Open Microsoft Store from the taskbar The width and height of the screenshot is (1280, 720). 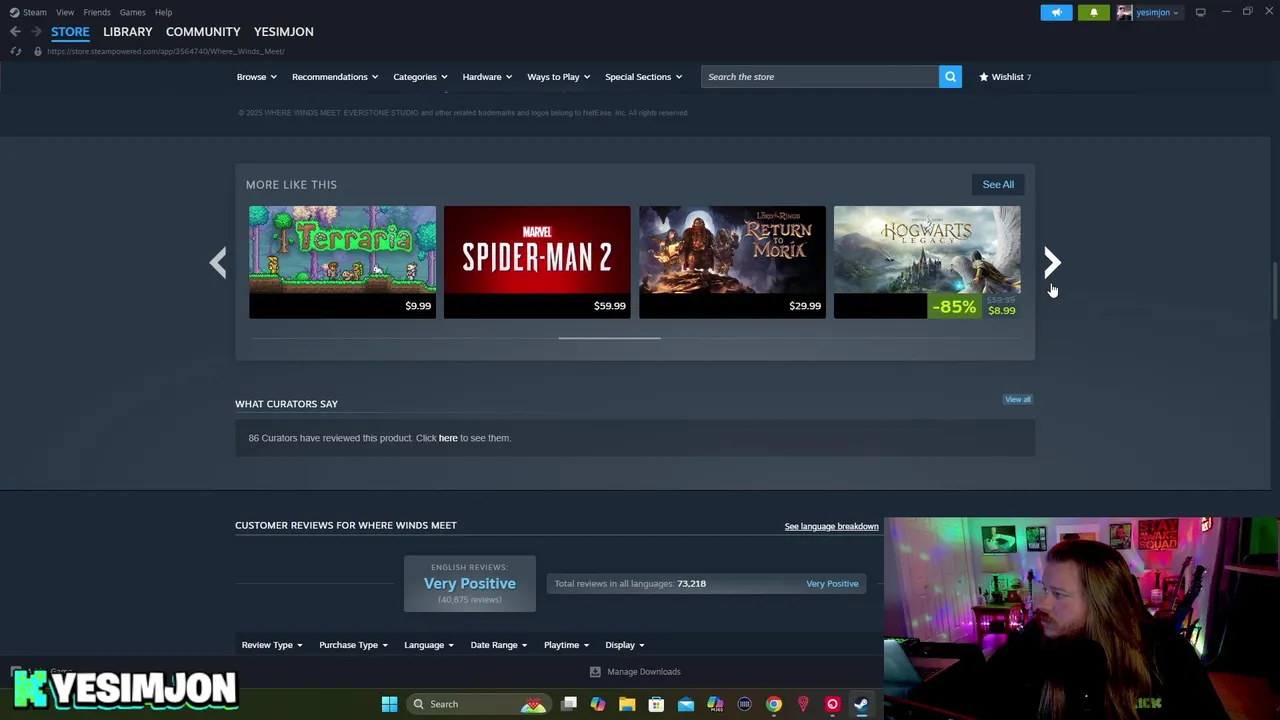click(656, 704)
